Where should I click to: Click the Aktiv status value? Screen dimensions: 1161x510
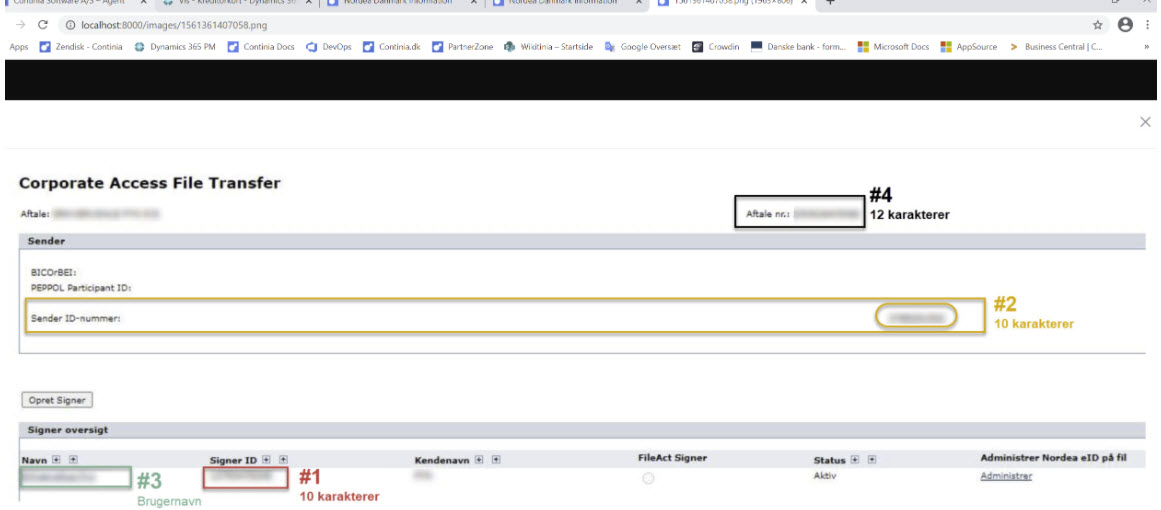[824, 476]
